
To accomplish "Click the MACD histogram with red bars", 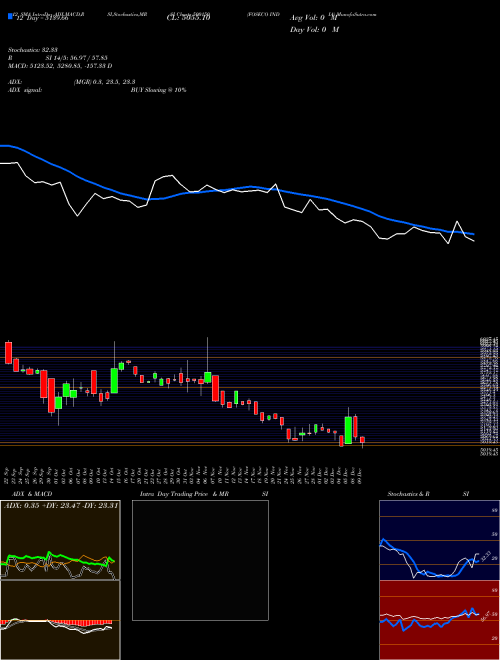I will point(60,620).
